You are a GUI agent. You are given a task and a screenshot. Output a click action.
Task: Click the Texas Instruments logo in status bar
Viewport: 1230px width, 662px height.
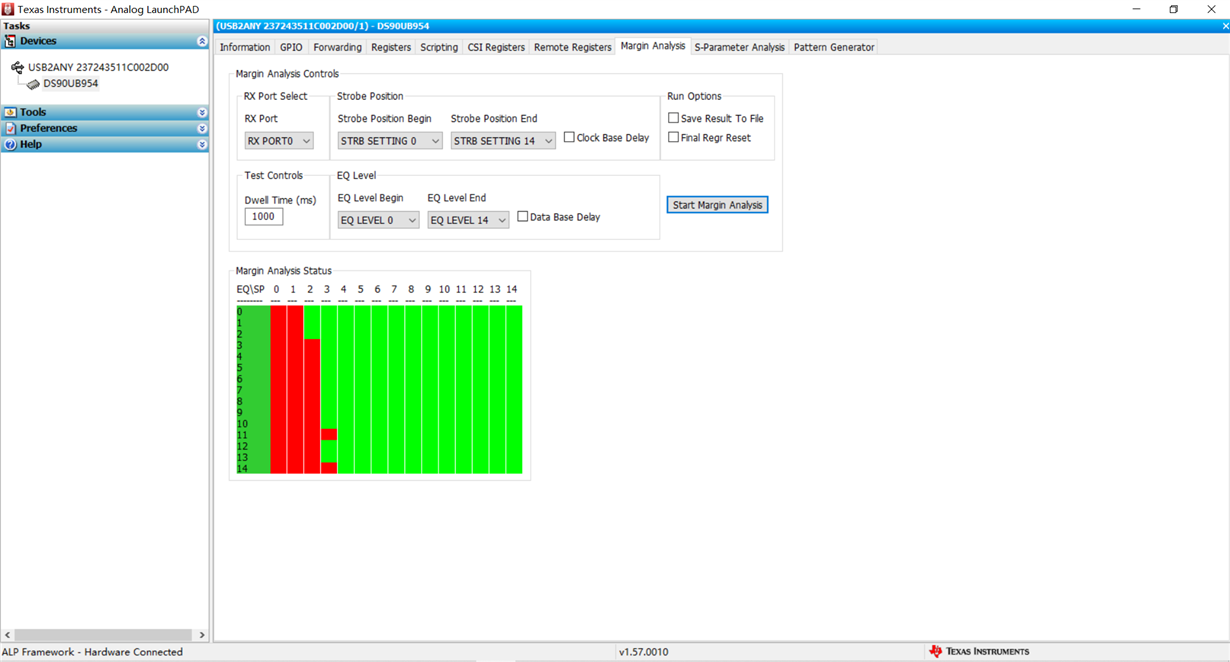(x=935, y=652)
